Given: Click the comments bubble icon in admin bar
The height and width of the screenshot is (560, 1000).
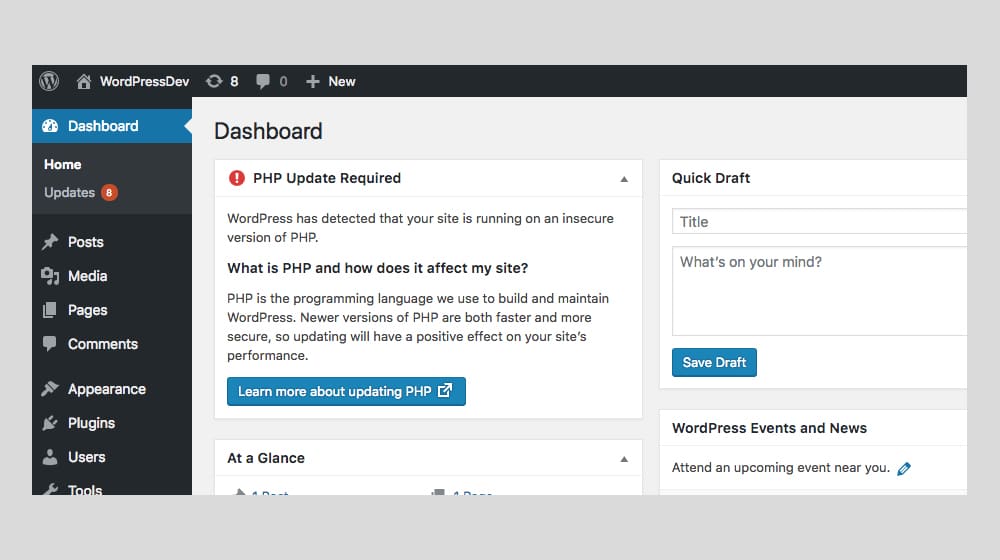Looking at the screenshot, I should tap(262, 82).
